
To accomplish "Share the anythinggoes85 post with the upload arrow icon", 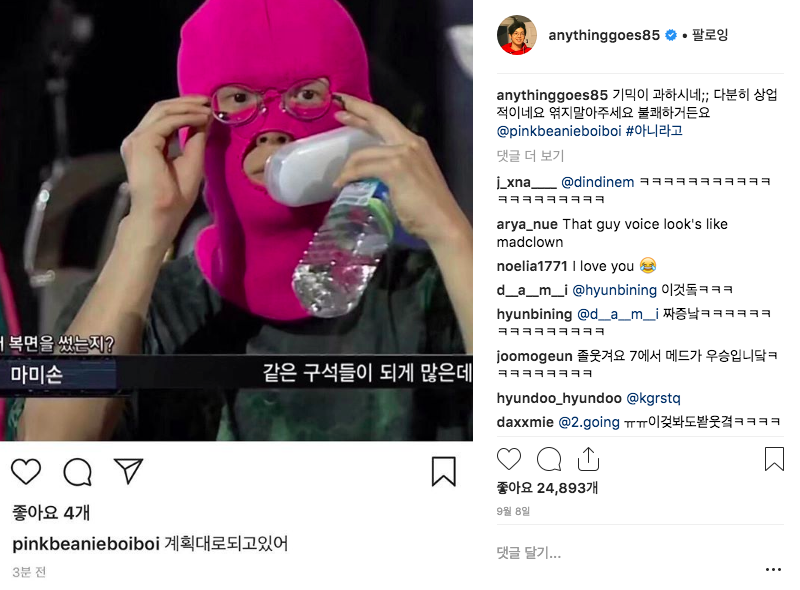I will point(588,459).
